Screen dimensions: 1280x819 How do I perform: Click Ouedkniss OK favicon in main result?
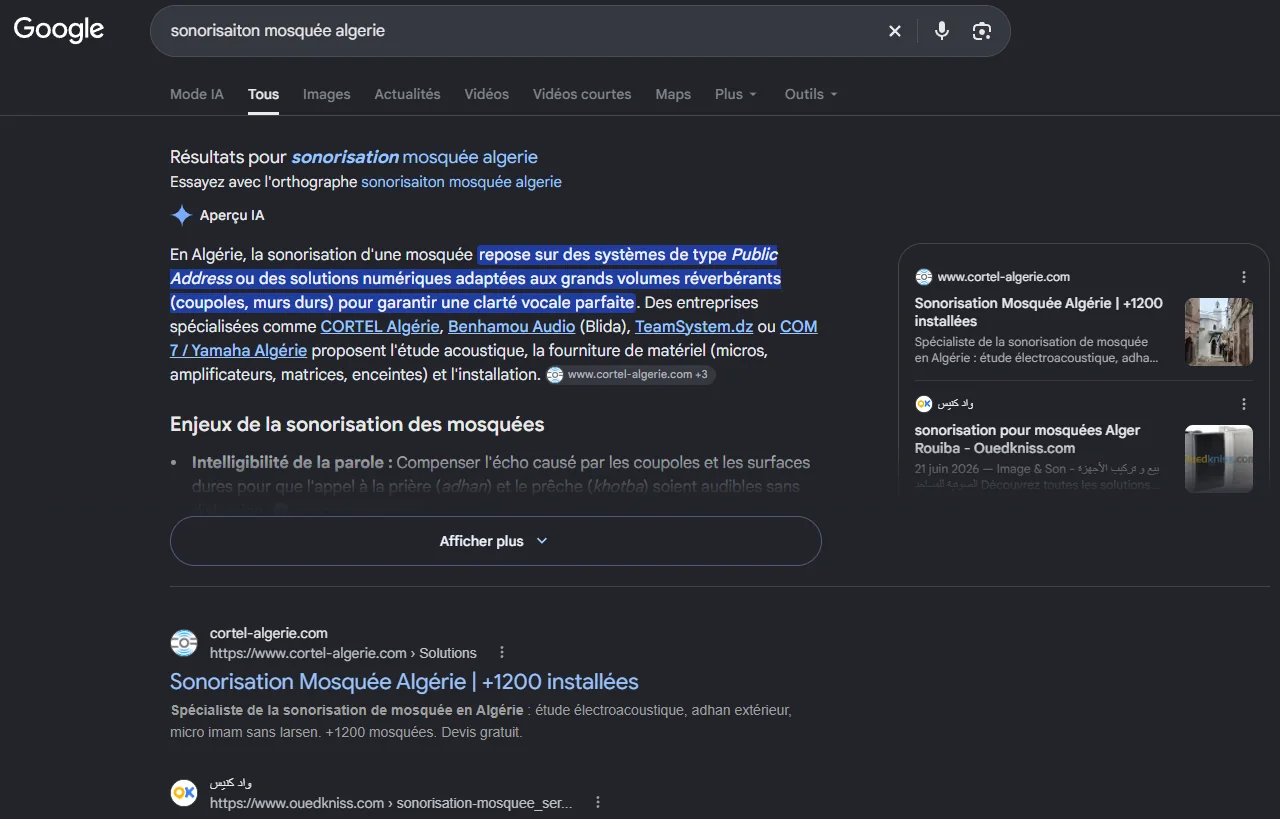pos(184,793)
